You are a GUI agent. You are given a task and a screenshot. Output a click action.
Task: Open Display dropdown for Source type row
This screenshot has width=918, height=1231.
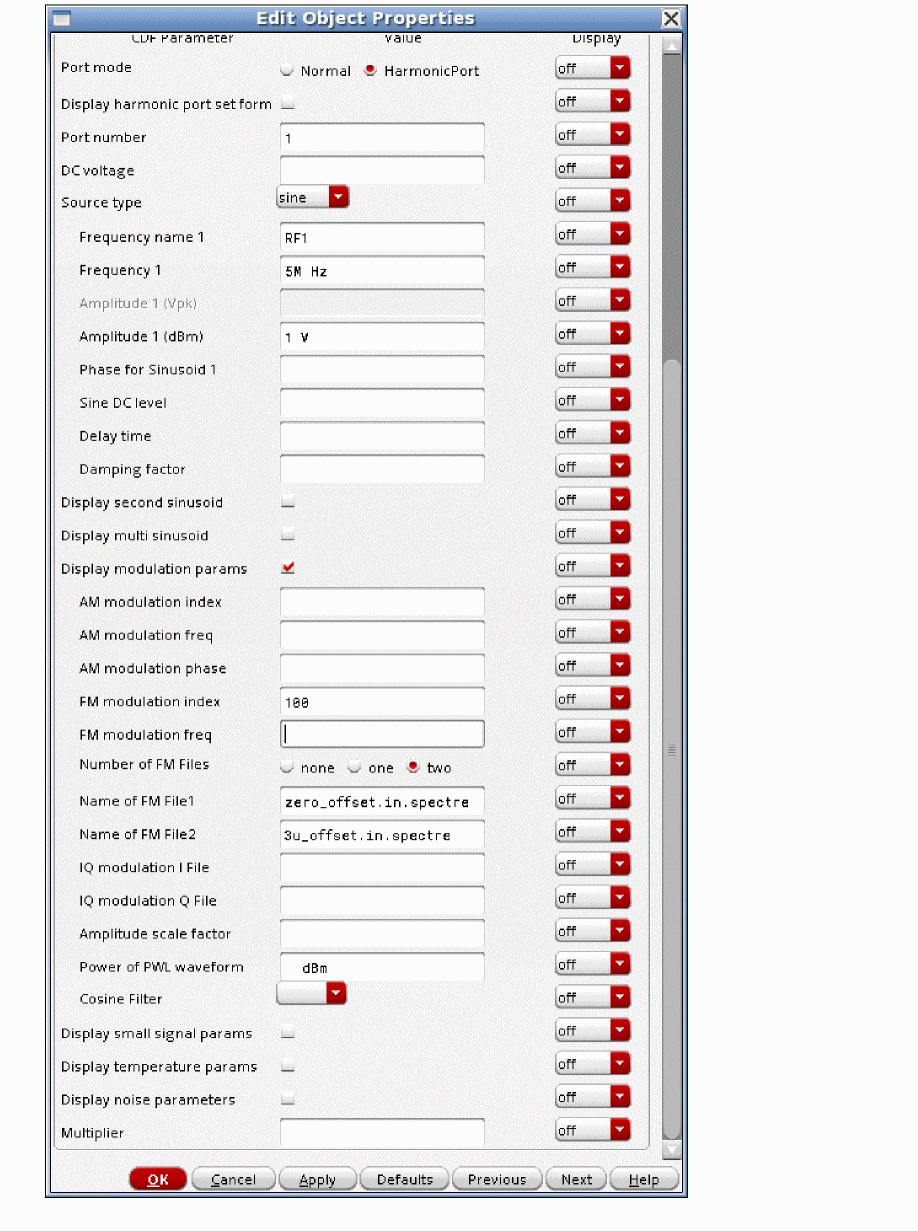(x=593, y=201)
